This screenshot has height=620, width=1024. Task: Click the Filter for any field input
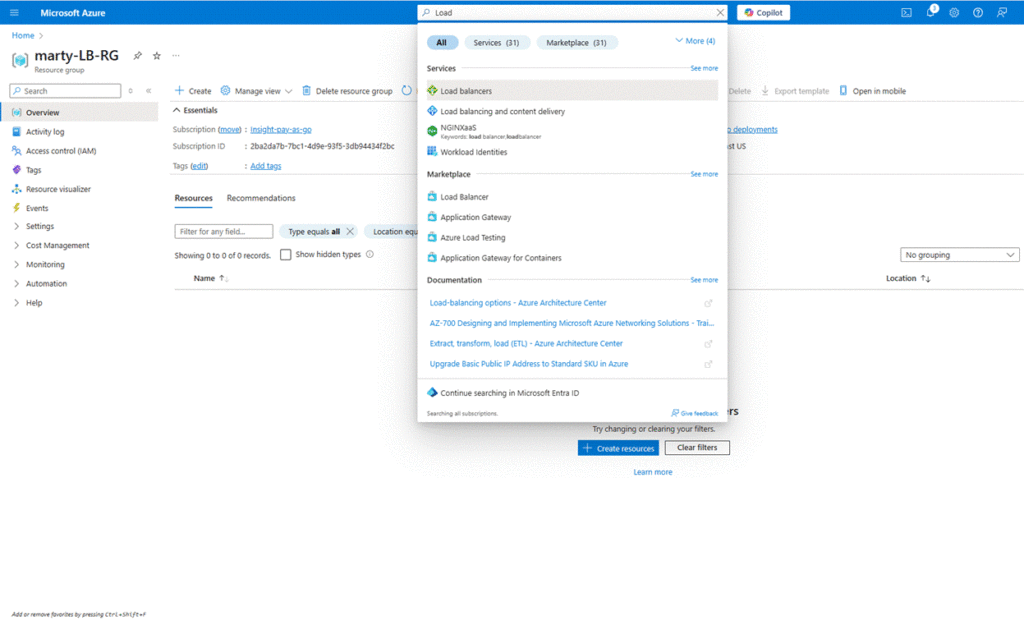(224, 231)
